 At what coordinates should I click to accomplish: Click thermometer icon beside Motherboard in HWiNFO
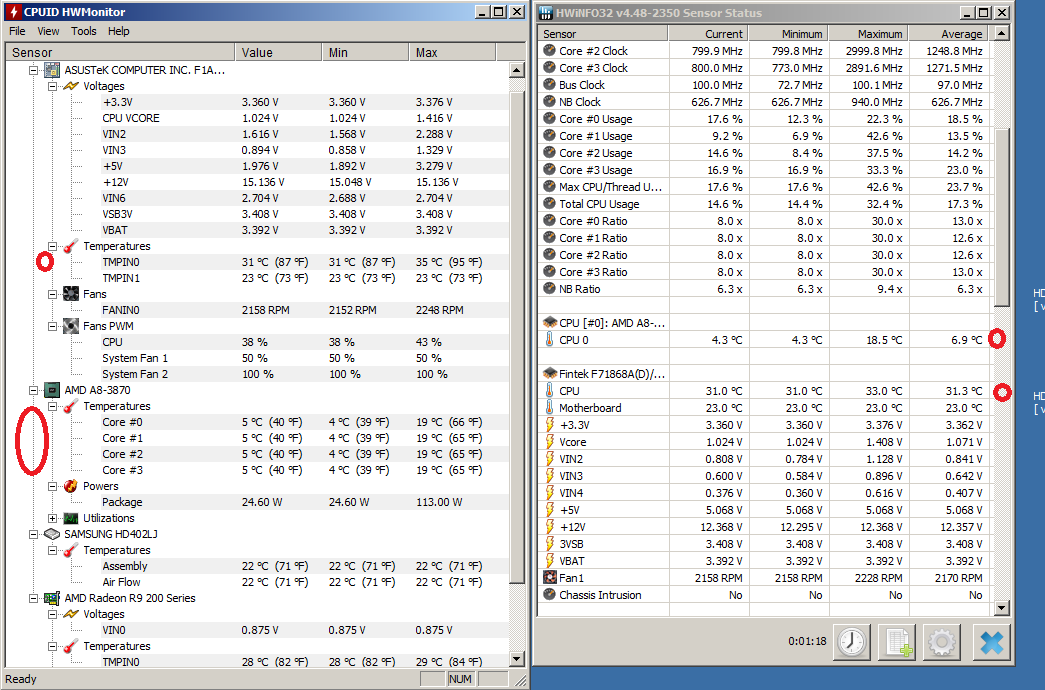pos(549,408)
